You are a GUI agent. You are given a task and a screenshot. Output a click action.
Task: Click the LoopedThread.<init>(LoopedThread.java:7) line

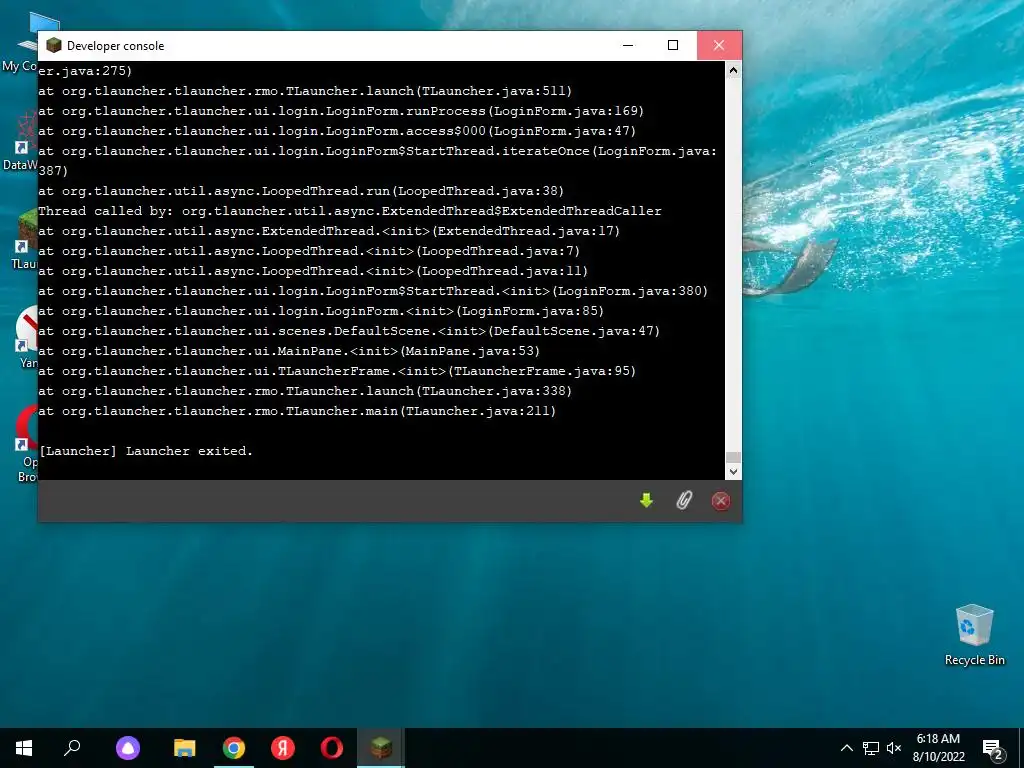point(309,251)
